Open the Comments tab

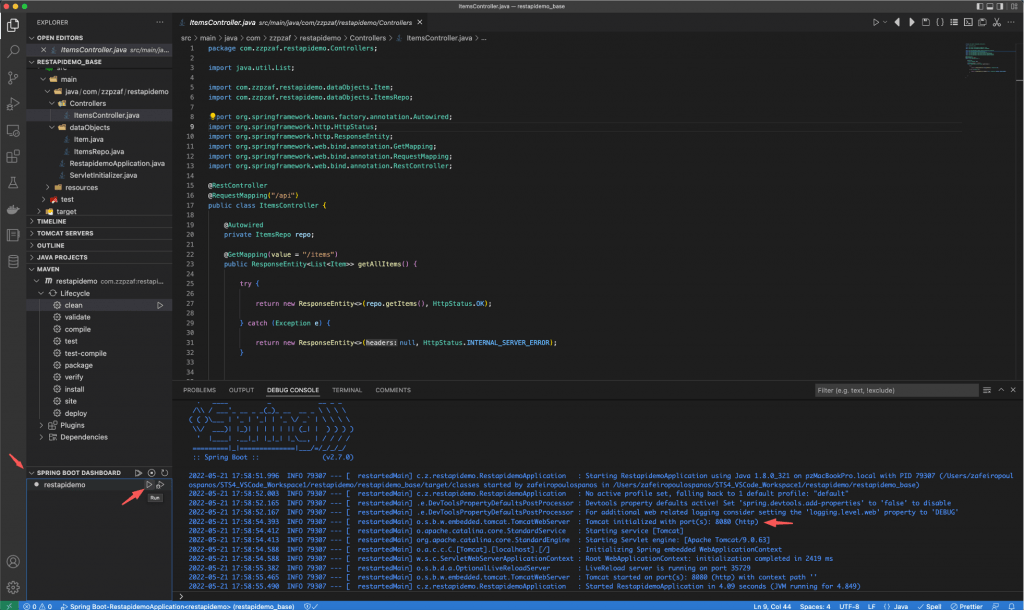coord(393,390)
